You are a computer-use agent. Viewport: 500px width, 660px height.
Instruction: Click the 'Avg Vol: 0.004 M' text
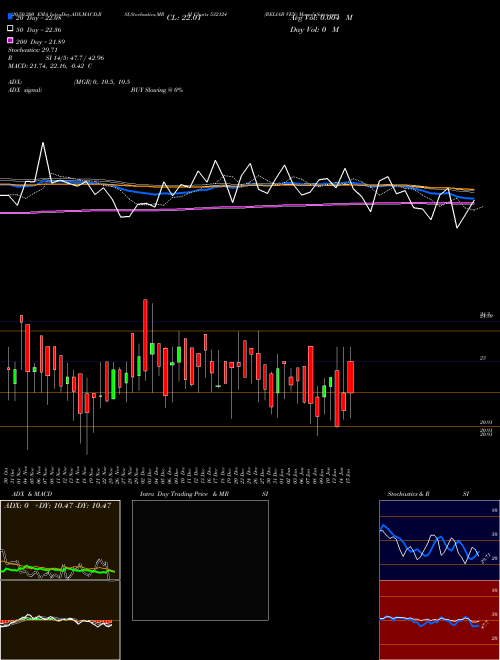[x=321, y=18]
